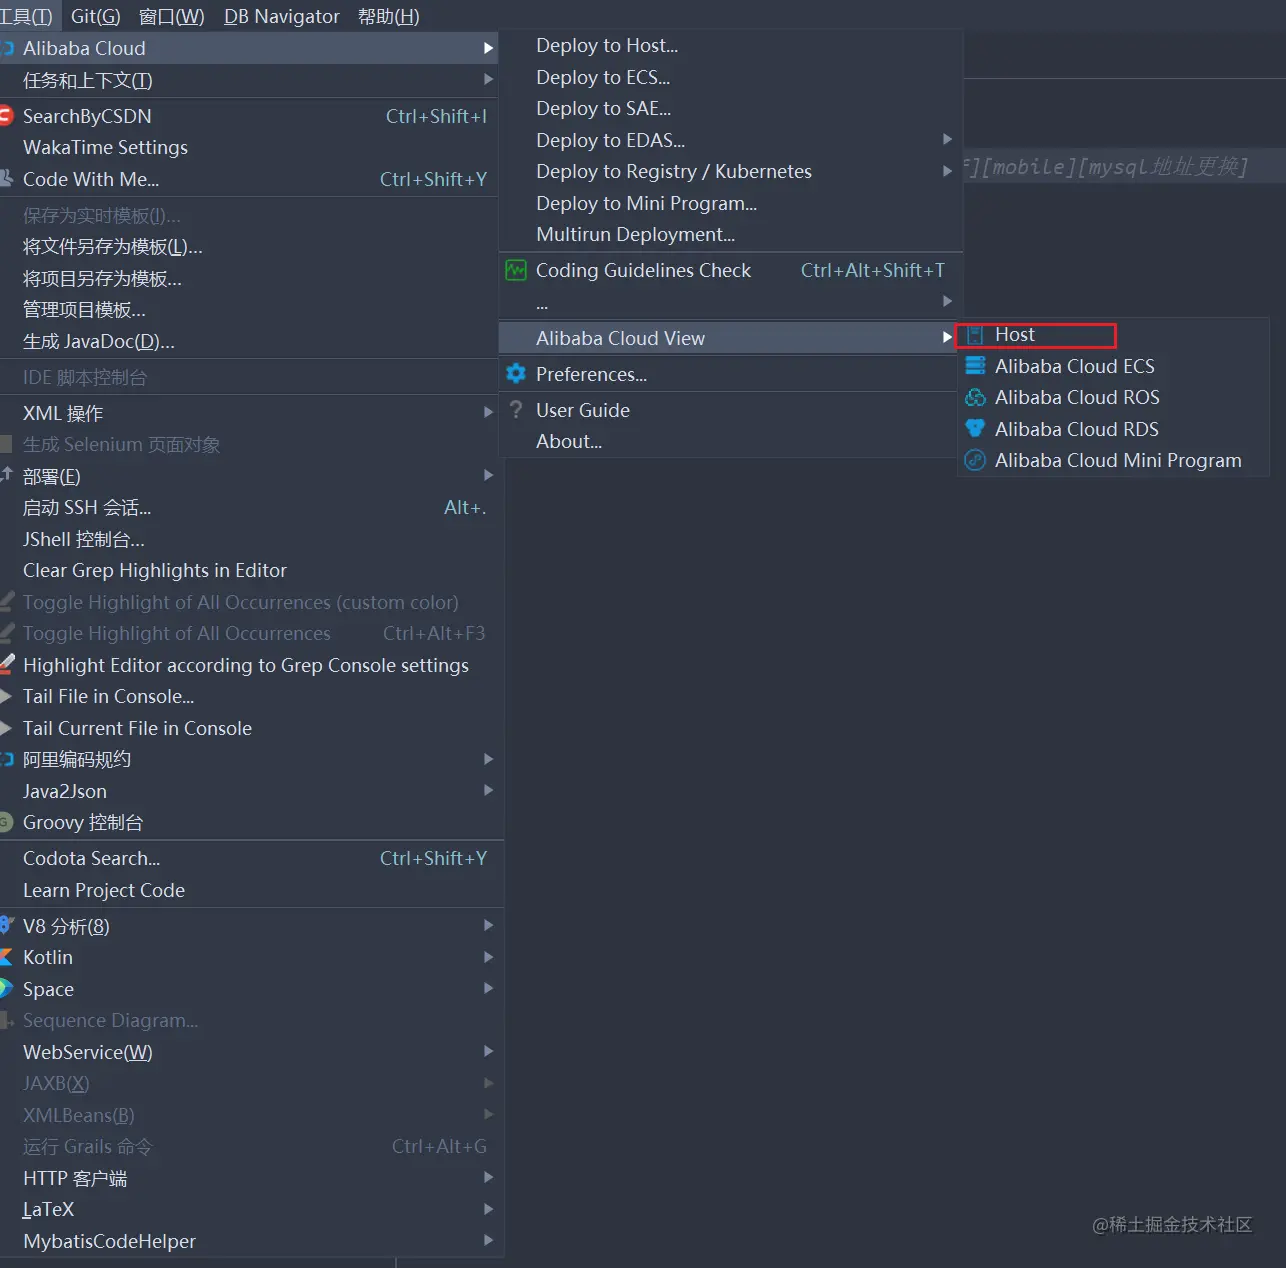This screenshot has width=1286, height=1268.
Task: Click the Highlight Editor pencil icon
Action: point(6,665)
